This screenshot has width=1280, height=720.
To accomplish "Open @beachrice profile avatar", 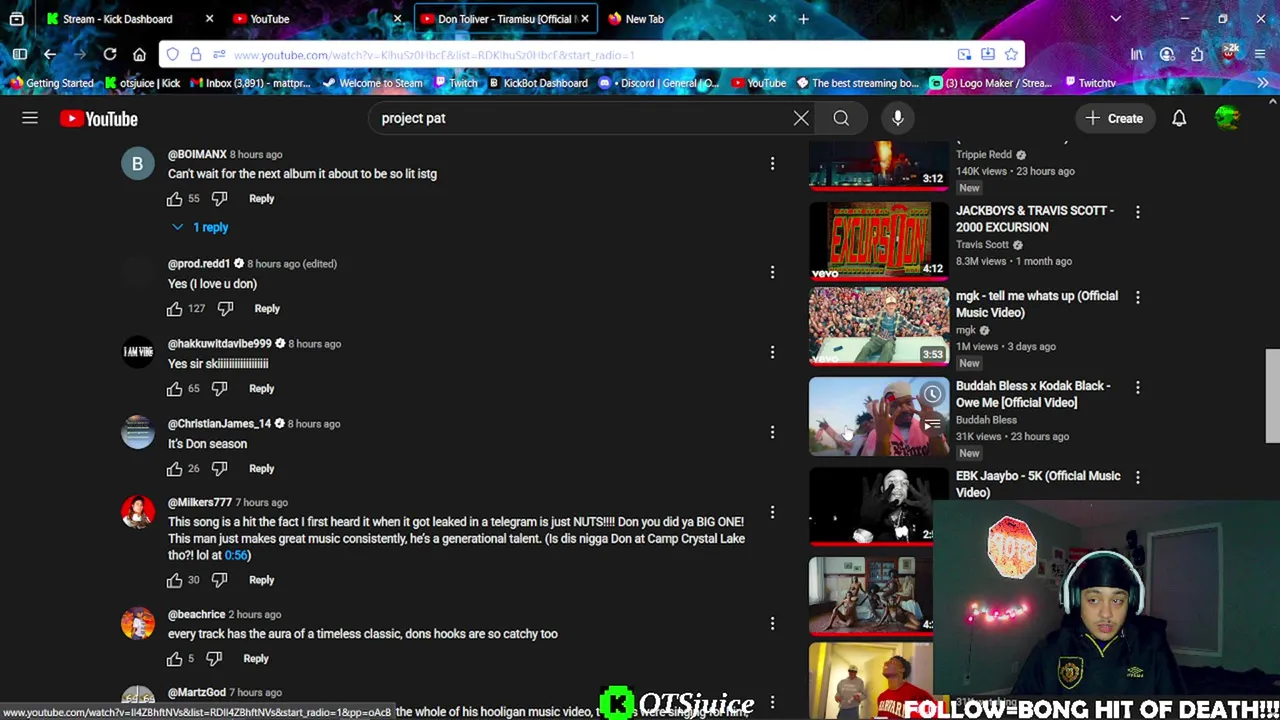I will tap(138, 624).
